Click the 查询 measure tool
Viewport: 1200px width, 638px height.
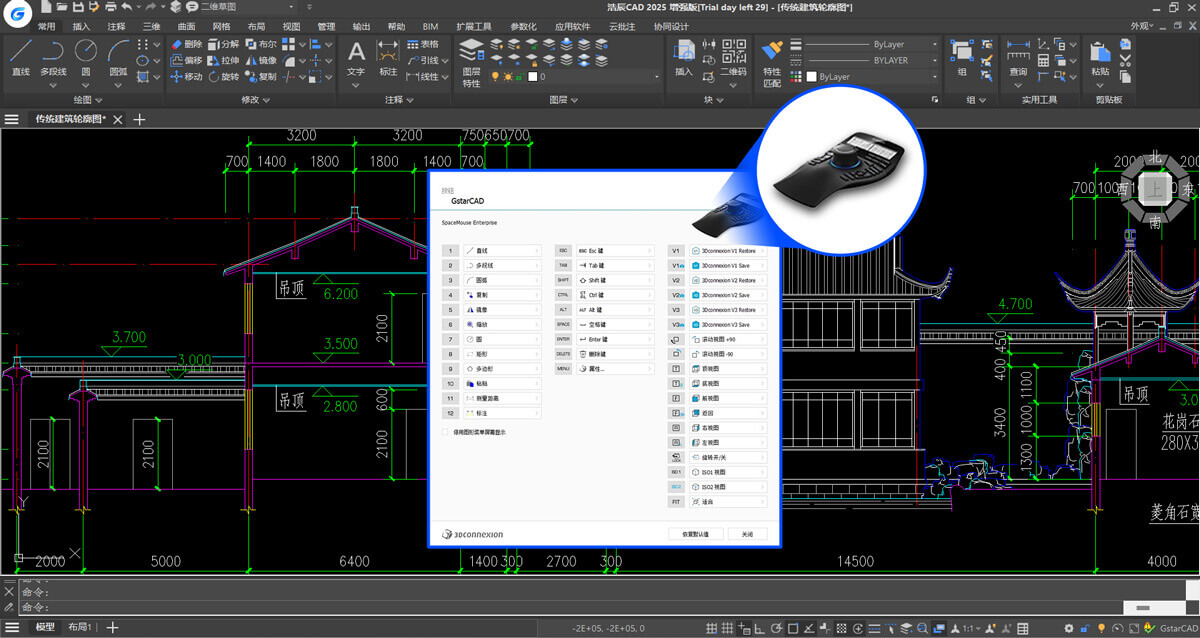point(1018,58)
